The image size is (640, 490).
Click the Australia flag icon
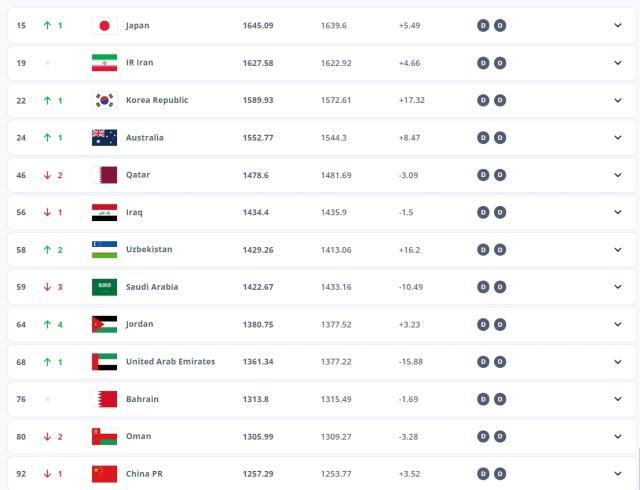(104, 138)
